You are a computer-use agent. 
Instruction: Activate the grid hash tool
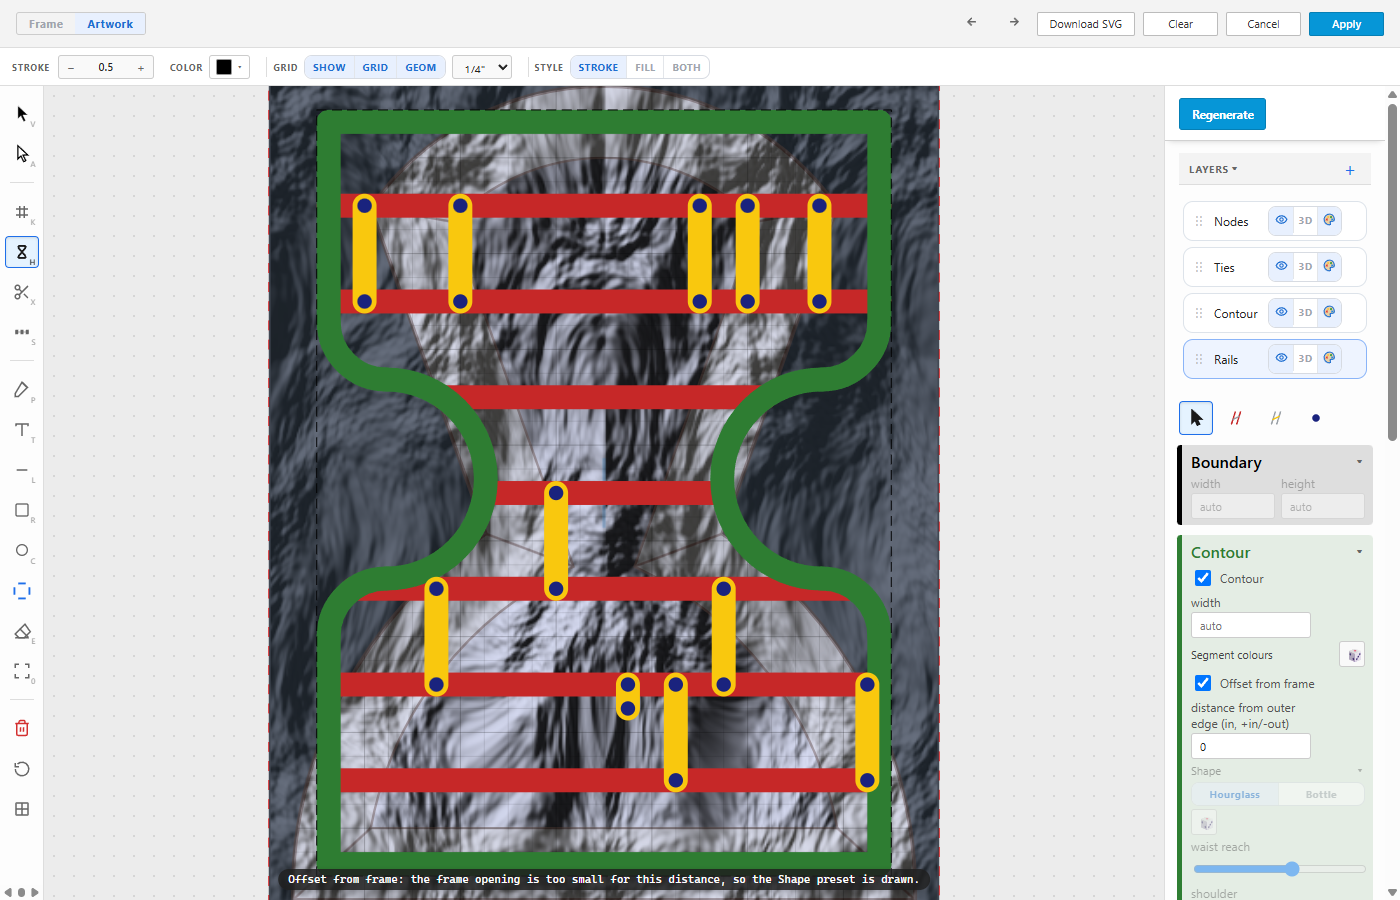22,212
